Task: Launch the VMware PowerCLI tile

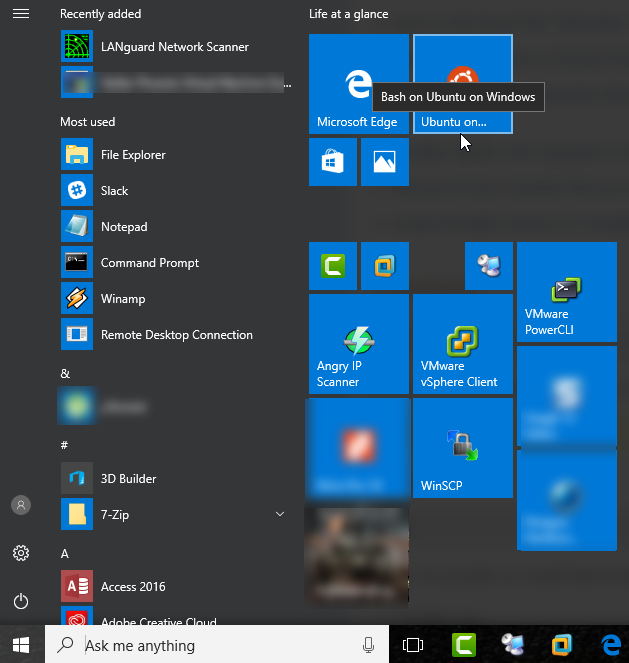Action: 567,292
